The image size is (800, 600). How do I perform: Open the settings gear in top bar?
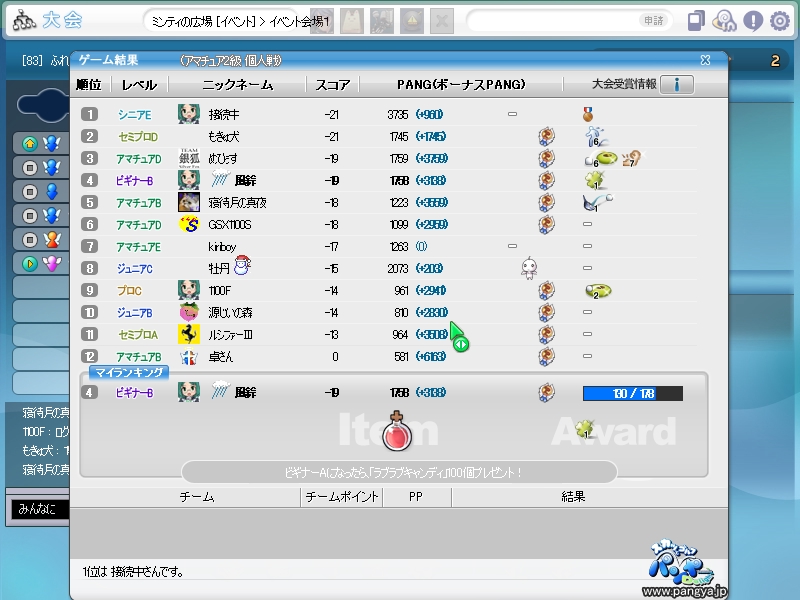tap(779, 21)
